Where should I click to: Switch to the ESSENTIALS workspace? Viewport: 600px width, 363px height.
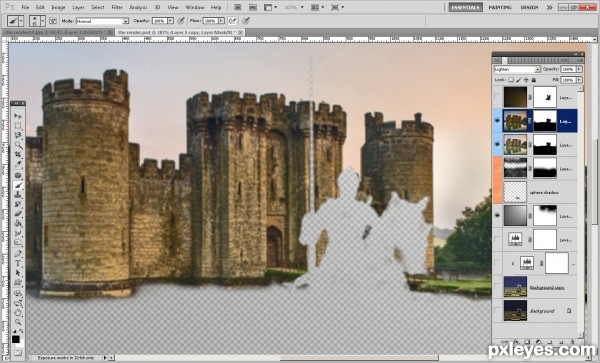point(465,7)
